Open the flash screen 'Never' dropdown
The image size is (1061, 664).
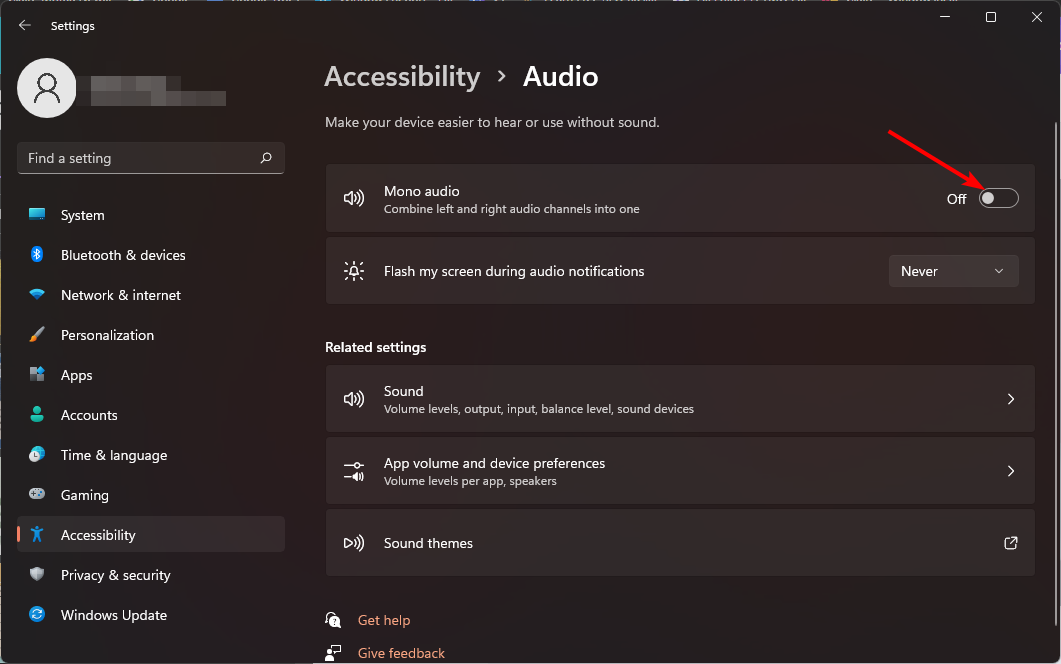coord(953,271)
